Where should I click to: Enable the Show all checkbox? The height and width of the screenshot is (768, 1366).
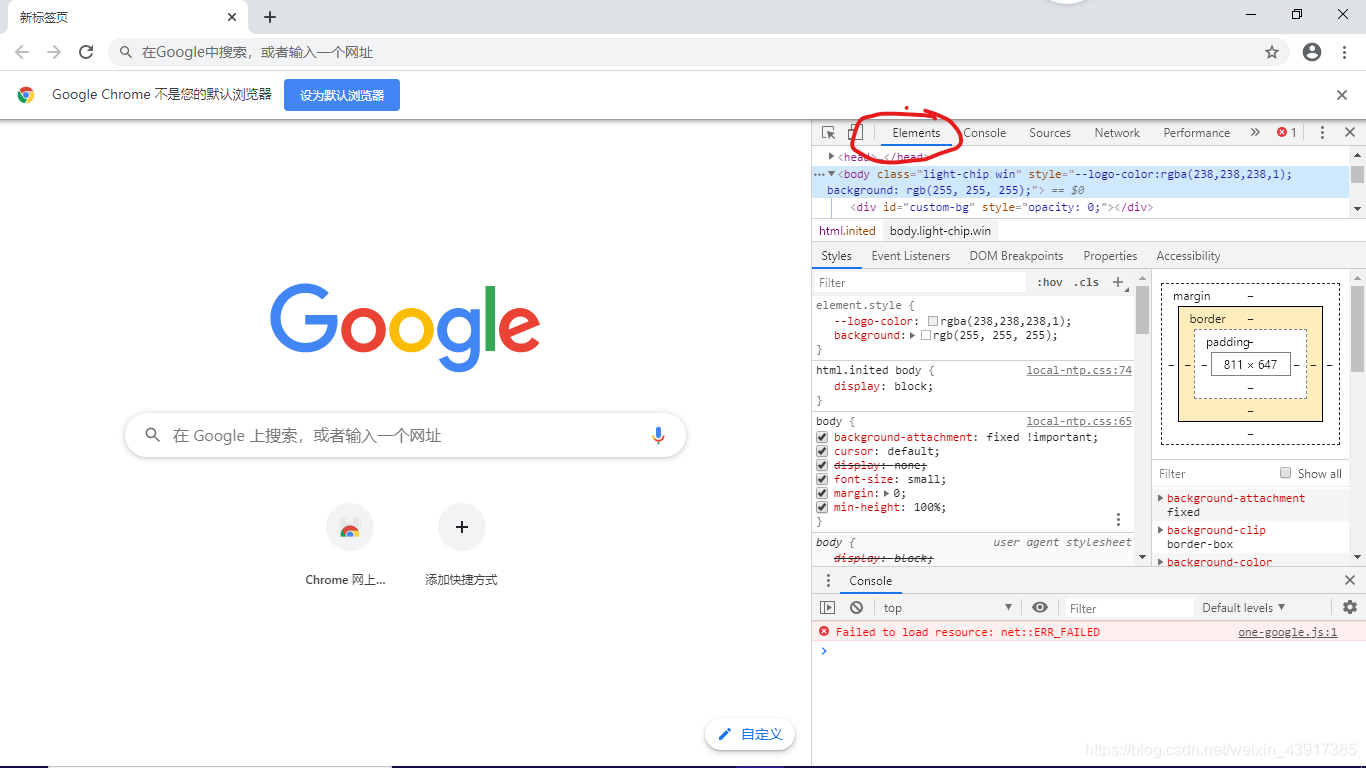click(x=1286, y=473)
